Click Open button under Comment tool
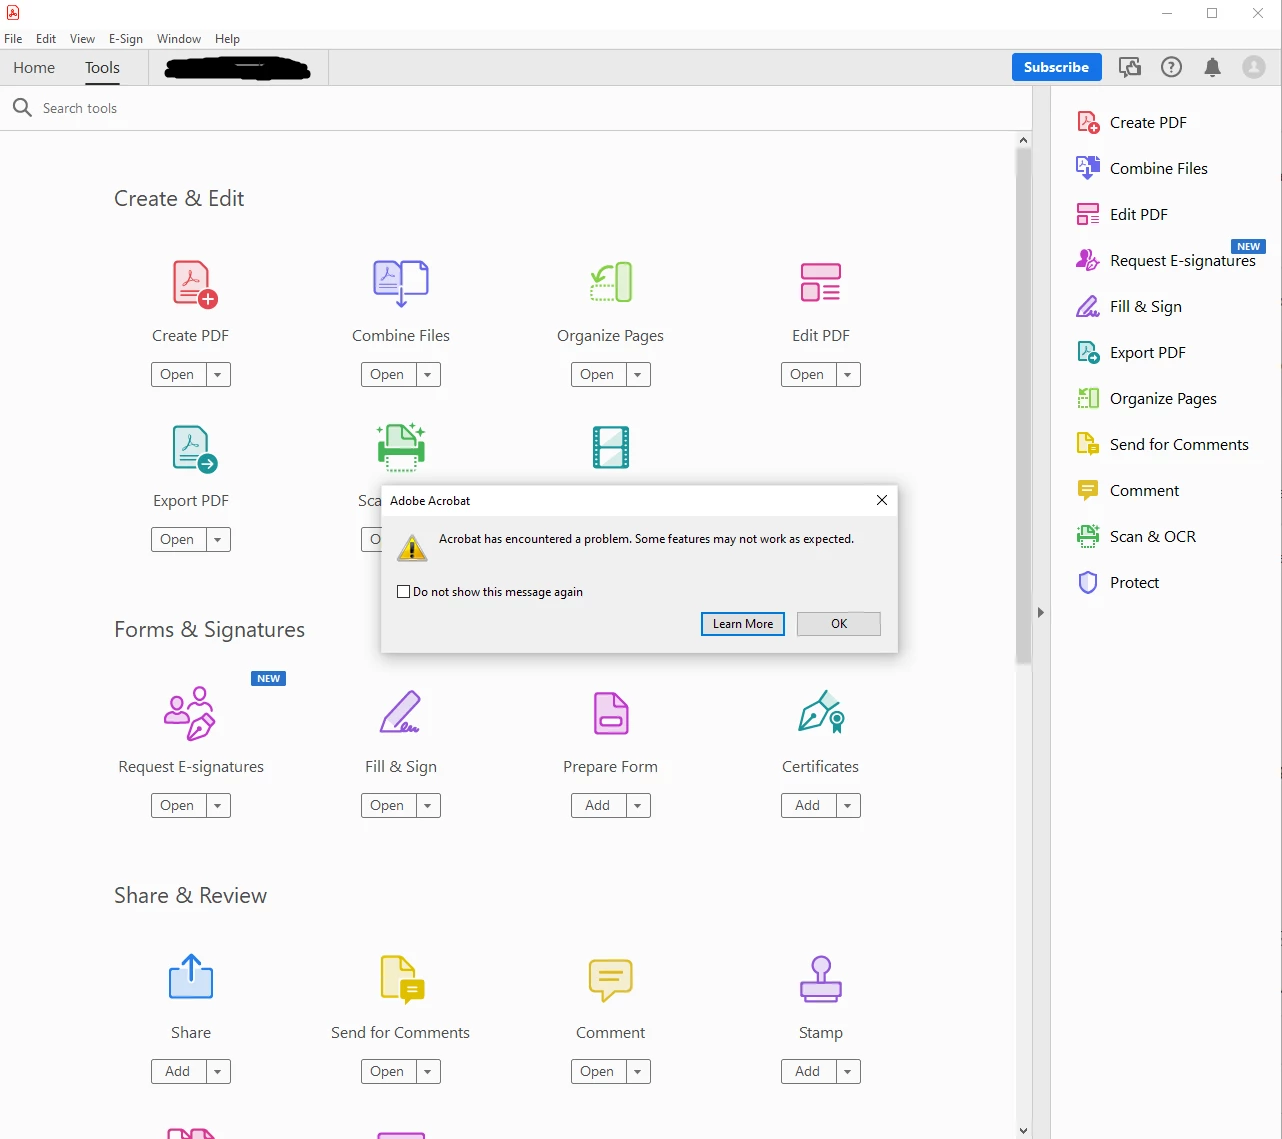The height and width of the screenshot is (1139, 1282). (598, 1071)
